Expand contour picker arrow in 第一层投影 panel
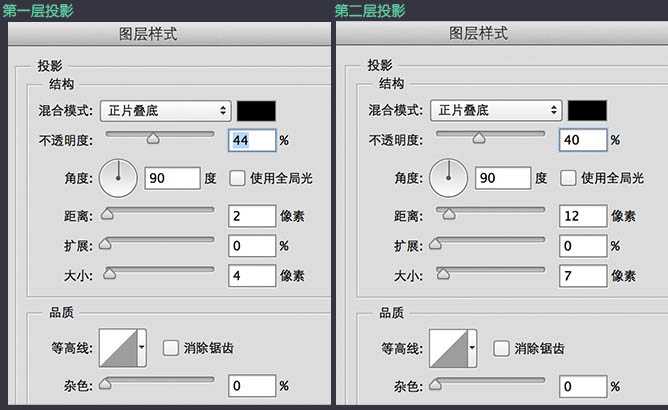Image resolution: width=668 pixels, height=410 pixels. pyautogui.click(x=141, y=348)
